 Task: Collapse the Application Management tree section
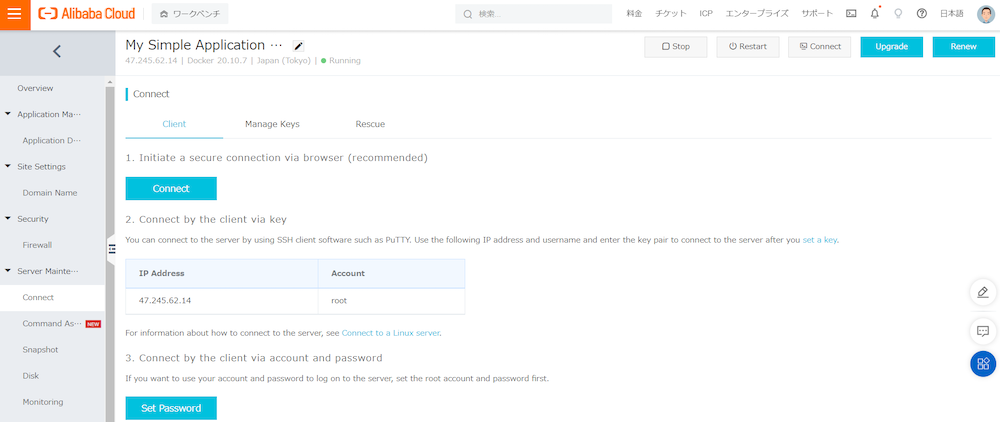point(8,114)
